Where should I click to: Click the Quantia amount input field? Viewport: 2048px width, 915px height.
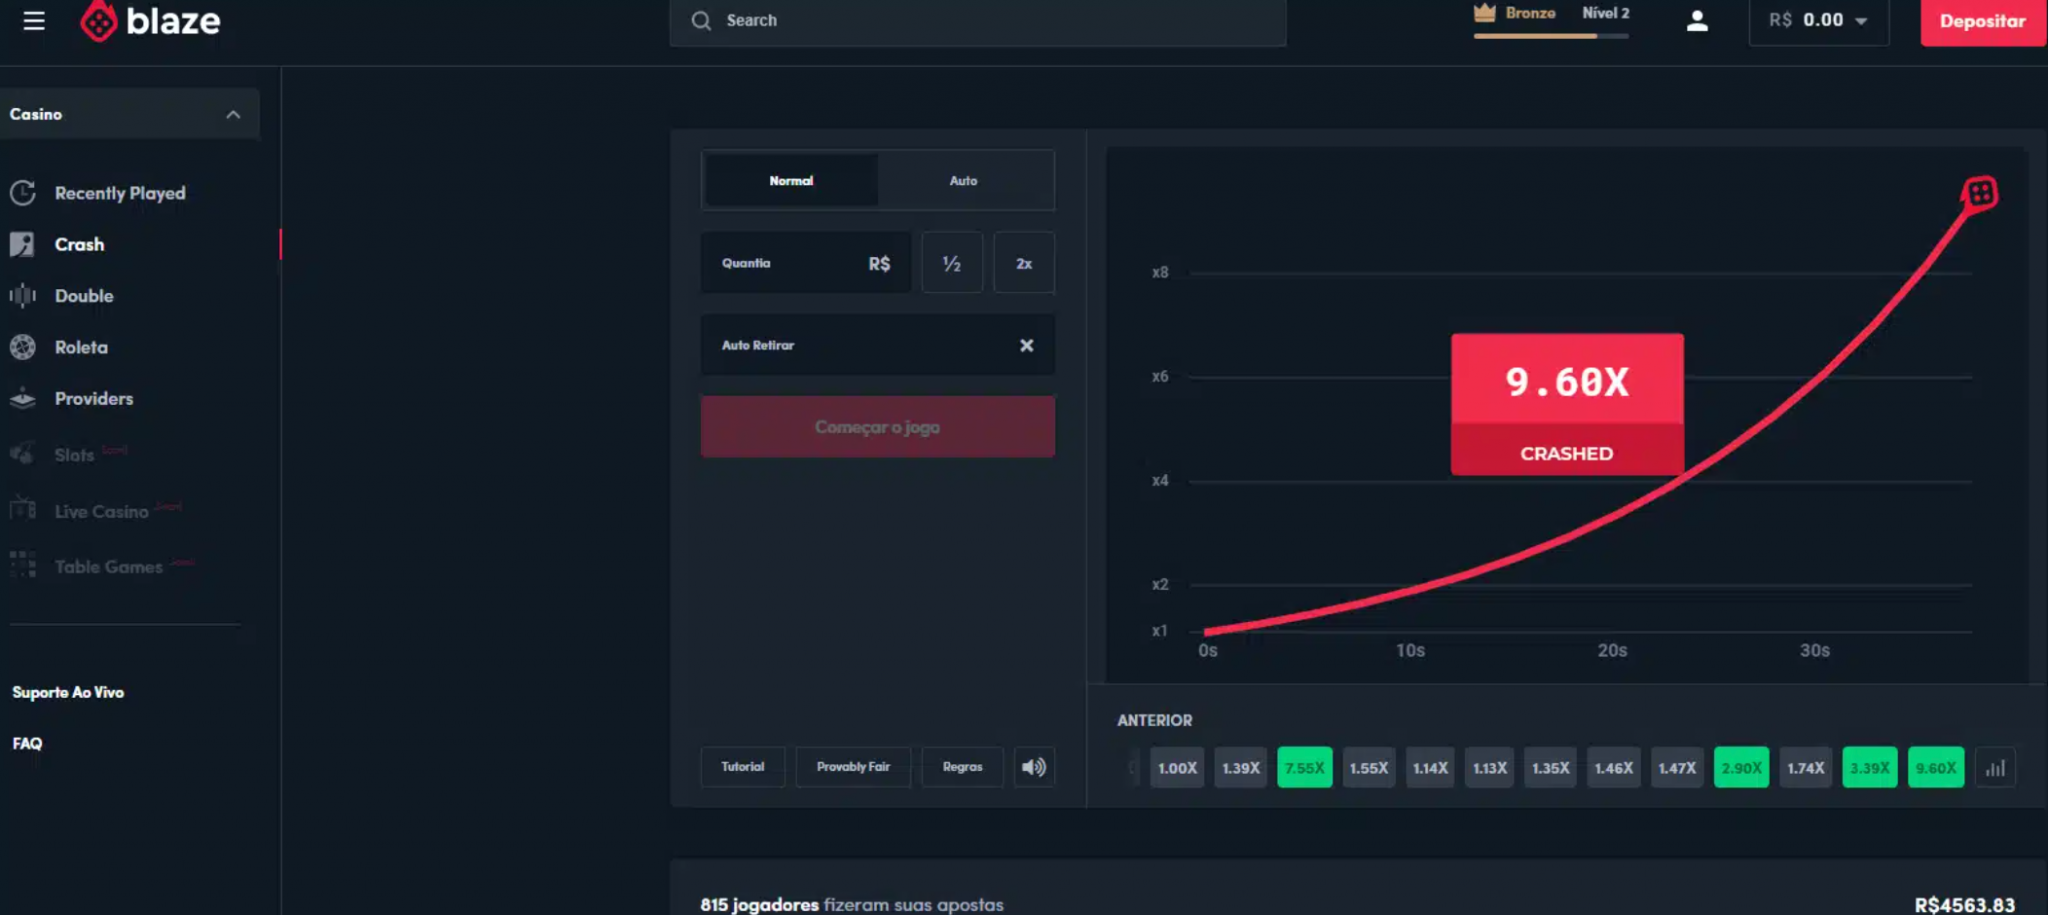805,262
